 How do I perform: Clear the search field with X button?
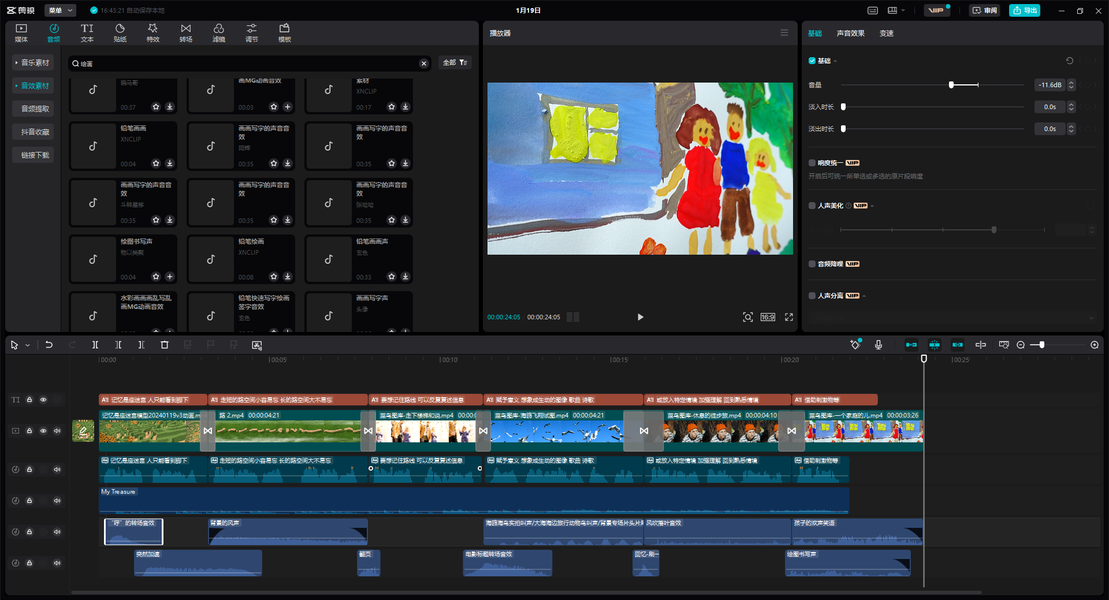coord(424,64)
